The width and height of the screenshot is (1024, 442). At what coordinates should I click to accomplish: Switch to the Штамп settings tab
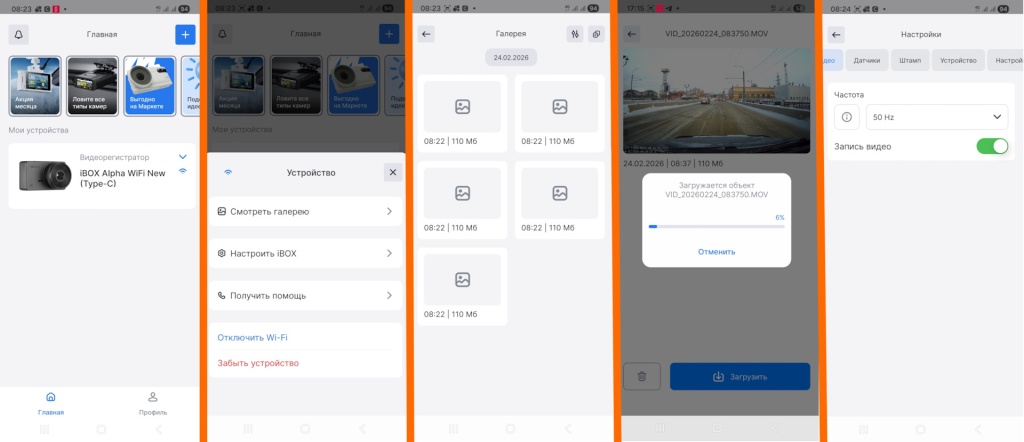tap(910, 61)
